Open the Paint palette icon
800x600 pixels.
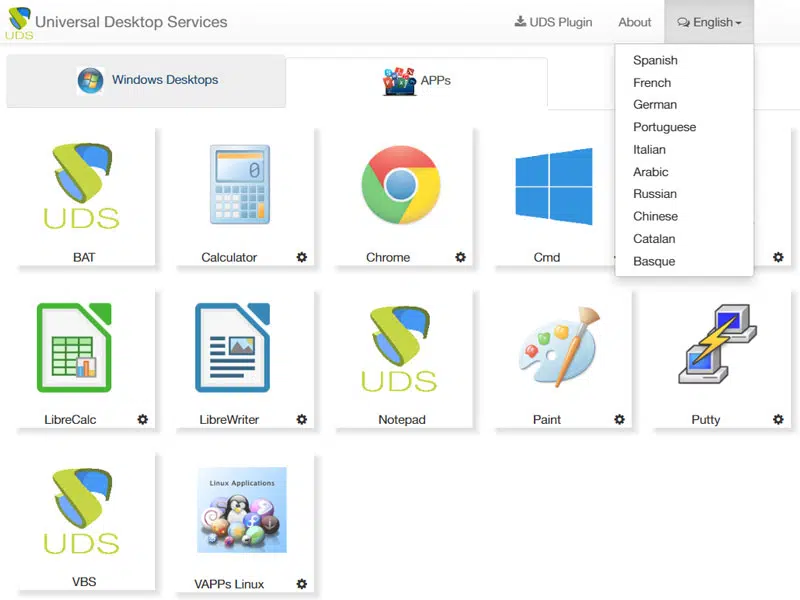point(559,347)
